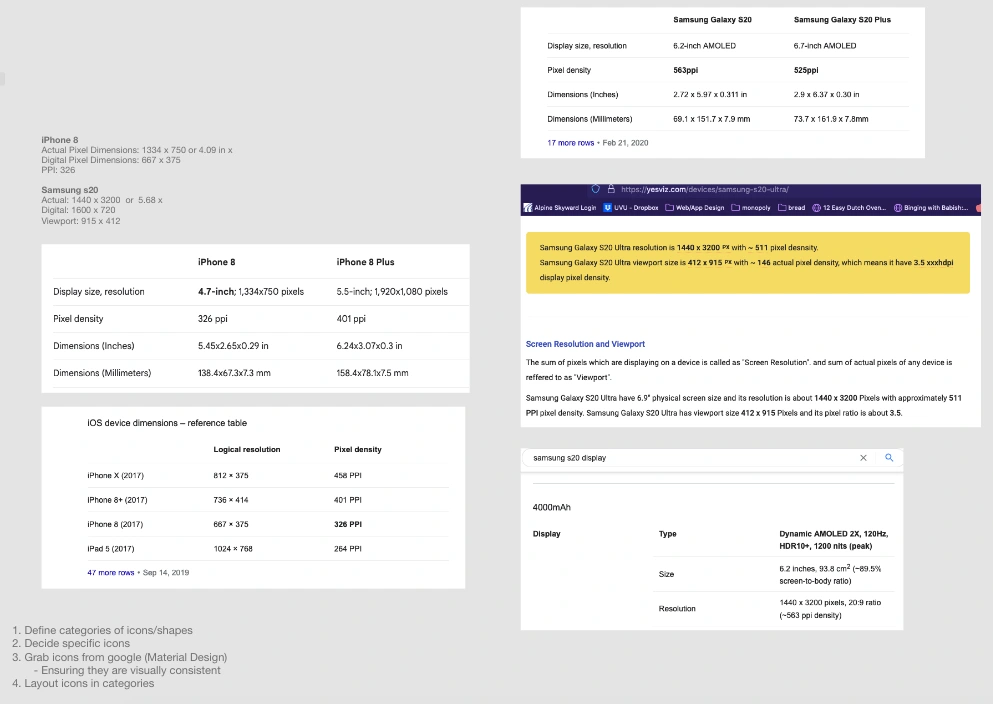The width and height of the screenshot is (993, 704).
Task: Open the Web/App Design bookmark folder
Action: click(x=695, y=208)
